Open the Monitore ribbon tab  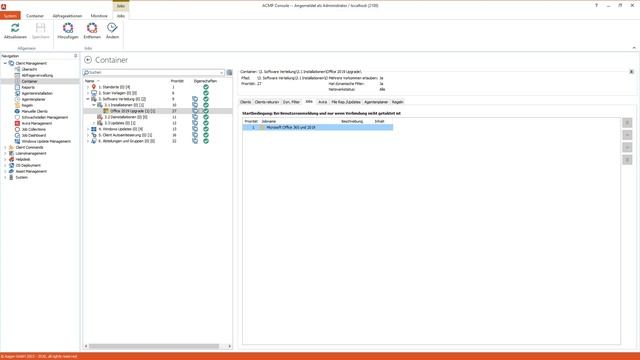pyautogui.click(x=99, y=16)
